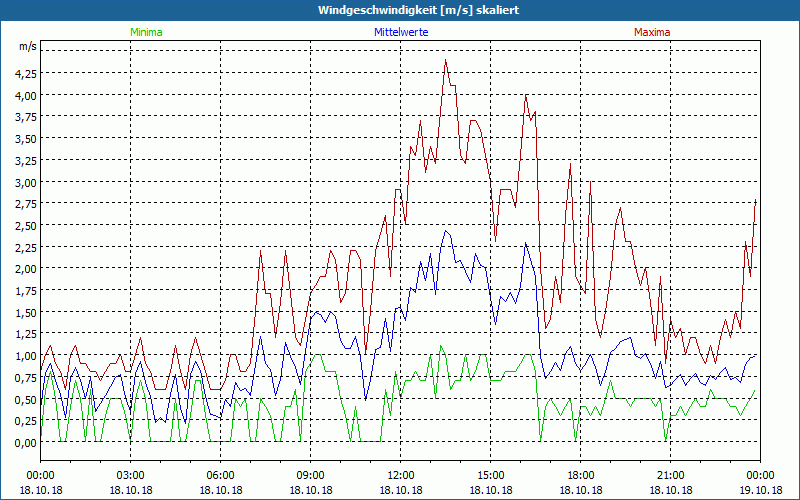Image resolution: width=800 pixels, height=500 pixels.
Task: Click the m/s axis unit label
Action: coord(28,46)
